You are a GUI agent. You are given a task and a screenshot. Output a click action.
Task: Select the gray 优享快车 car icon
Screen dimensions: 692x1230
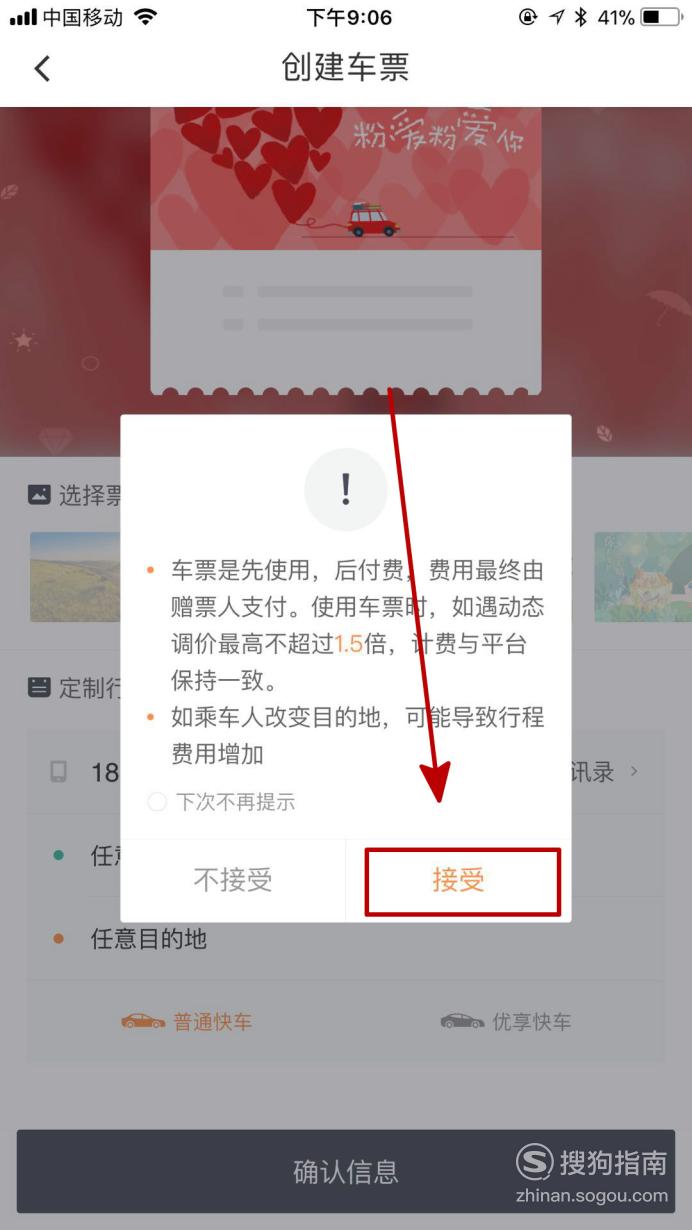pos(462,1021)
